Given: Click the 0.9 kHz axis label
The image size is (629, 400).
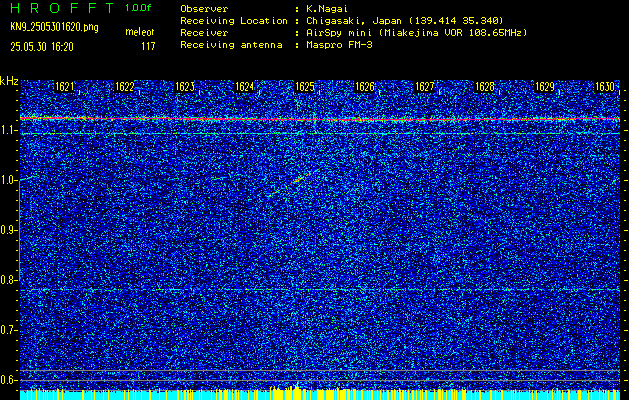Looking at the screenshot, I should [x=8, y=230].
